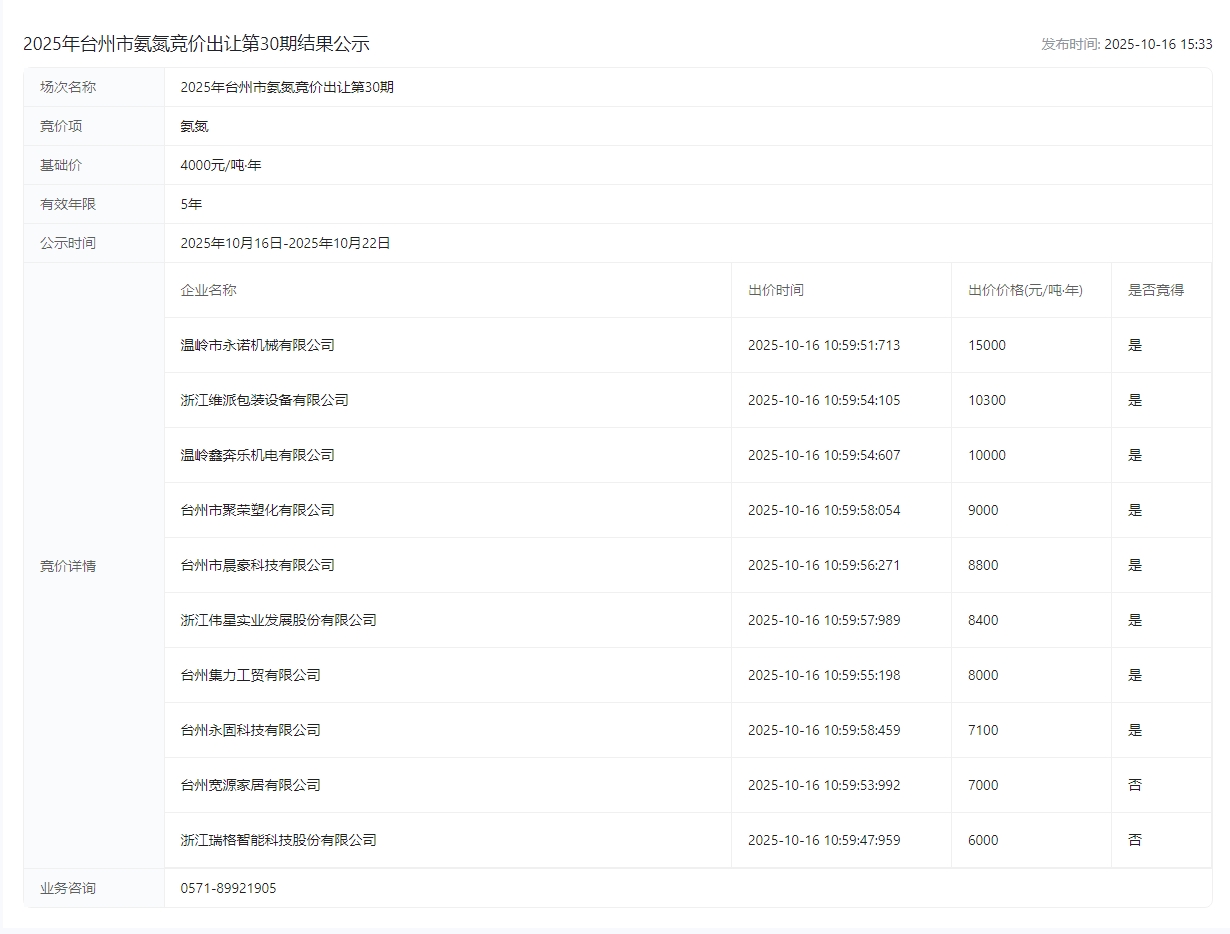Viewport: 1230px width, 934px height.
Task: Click the page title 2025年台州市氨氮竞价出让第30期结果公示
Action: coord(196,44)
